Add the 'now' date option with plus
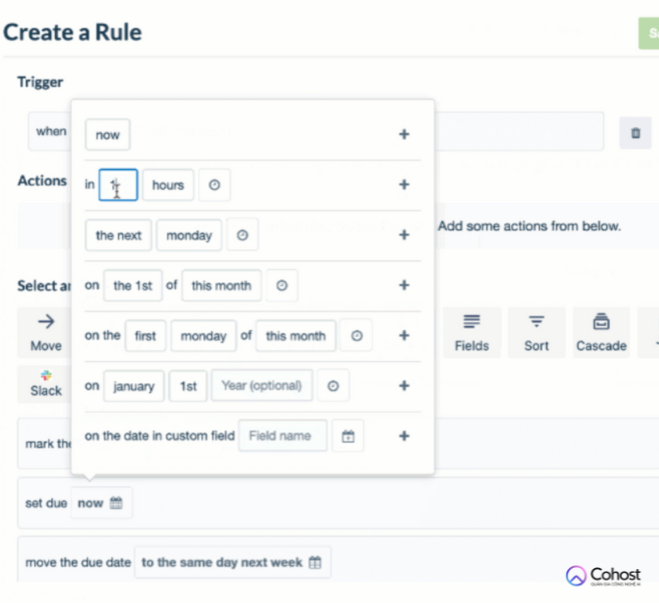659x603 pixels. tap(404, 134)
